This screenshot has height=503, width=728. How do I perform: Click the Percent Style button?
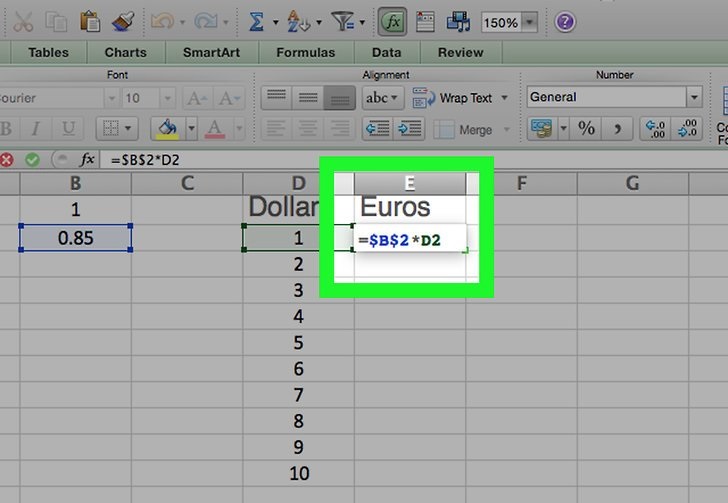(586, 129)
